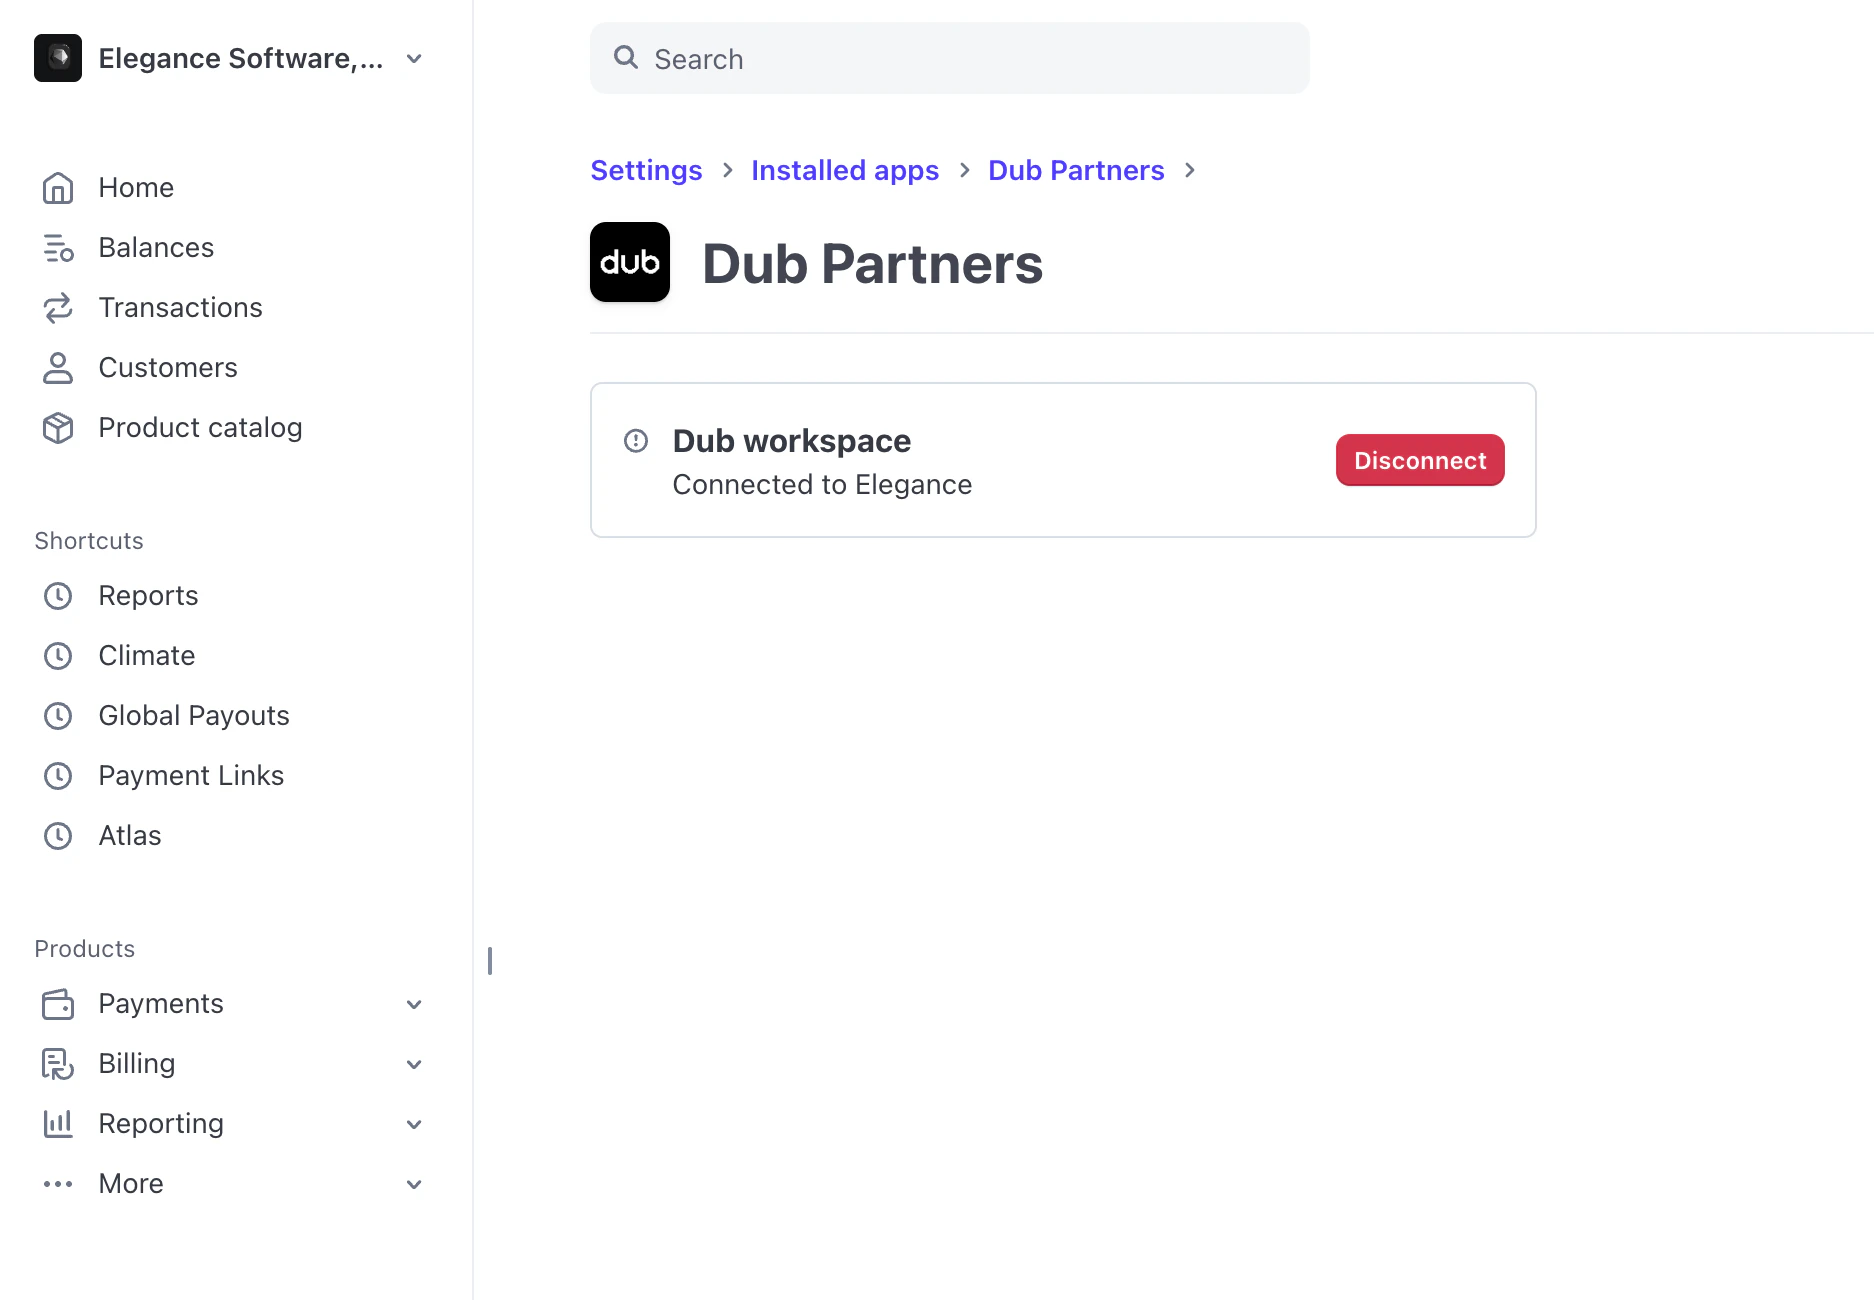1874x1300 pixels.
Task: Click the info icon beside Dub workspace
Action: (x=636, y=440)
